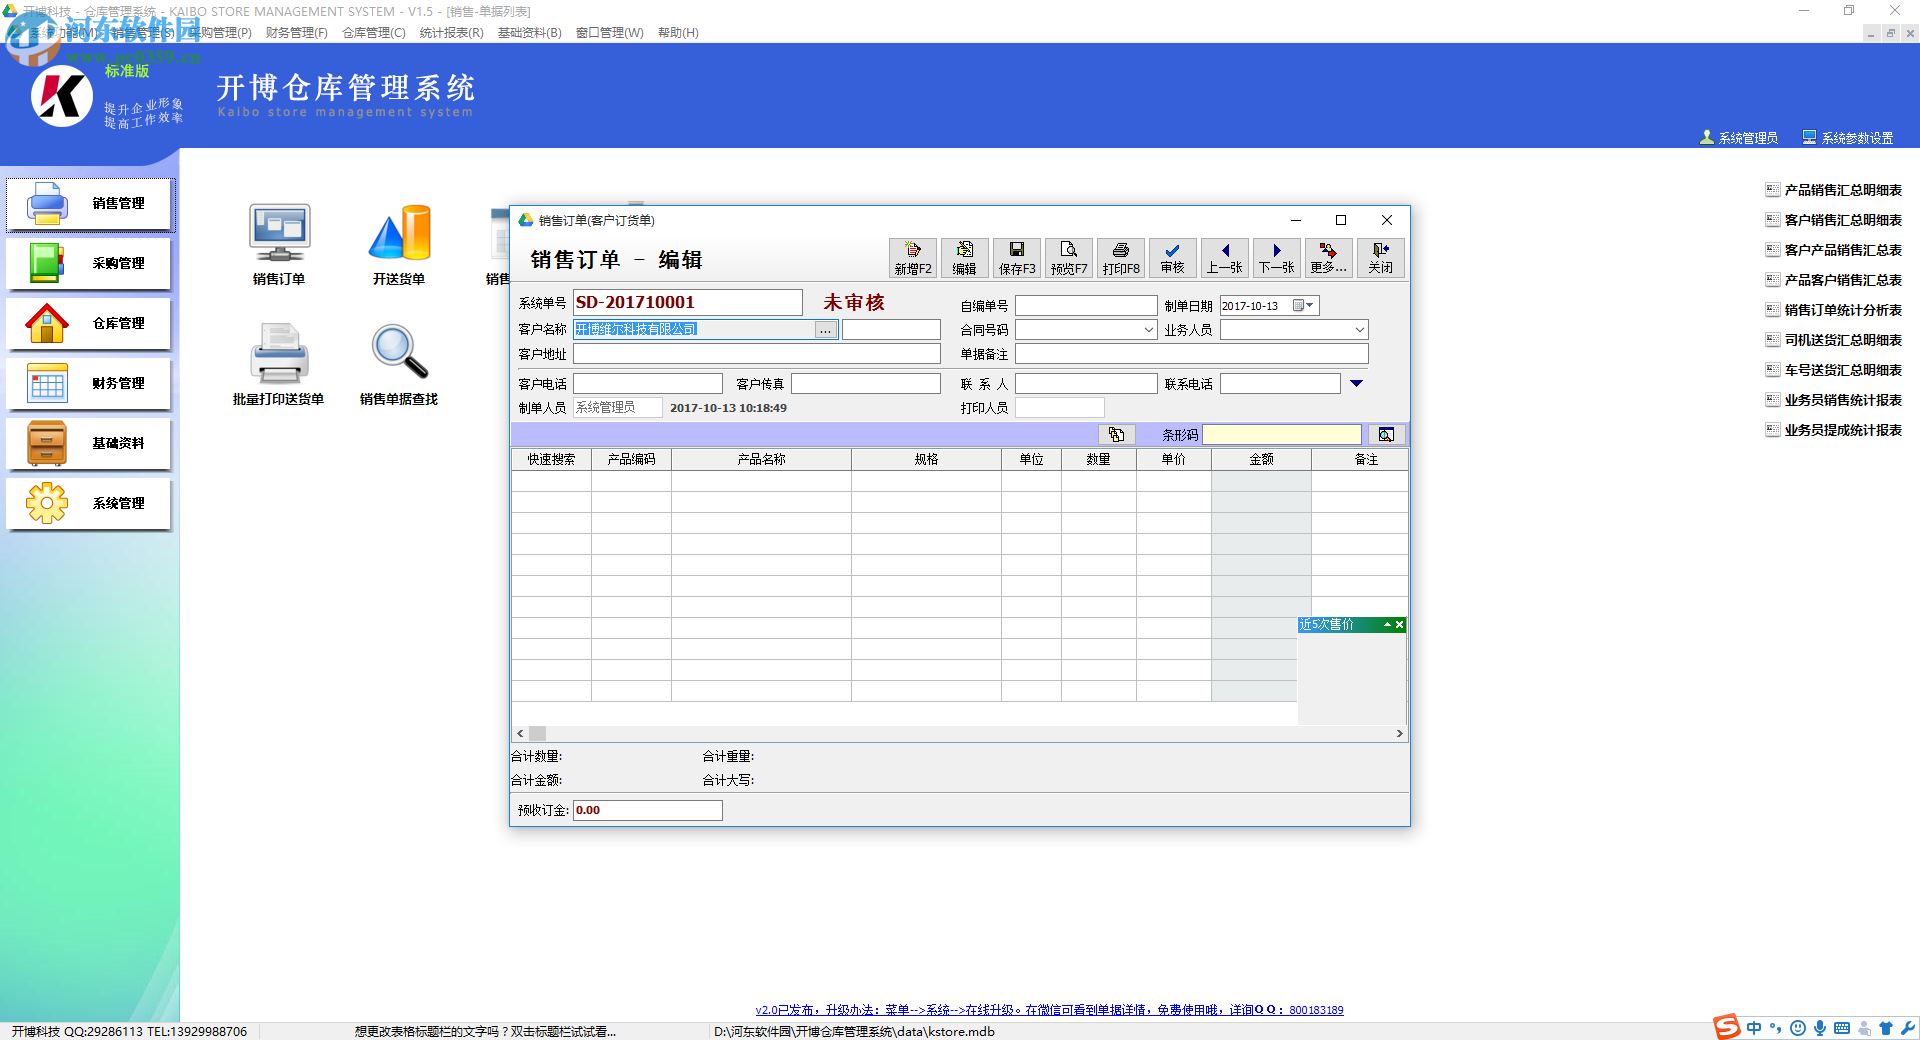The image size is (1920, 1040).
Task: Collapse the 近5次售价 panel
Action: click(1388, 625)
